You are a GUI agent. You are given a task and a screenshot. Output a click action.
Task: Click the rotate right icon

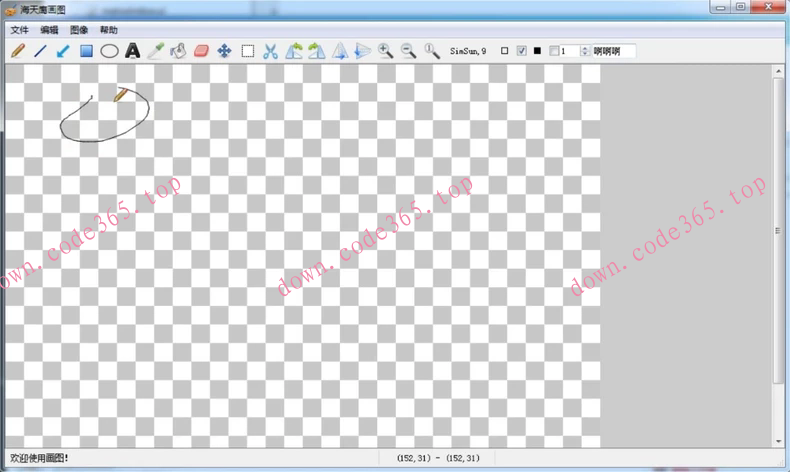pyautogui.click(x=316, y=51)
